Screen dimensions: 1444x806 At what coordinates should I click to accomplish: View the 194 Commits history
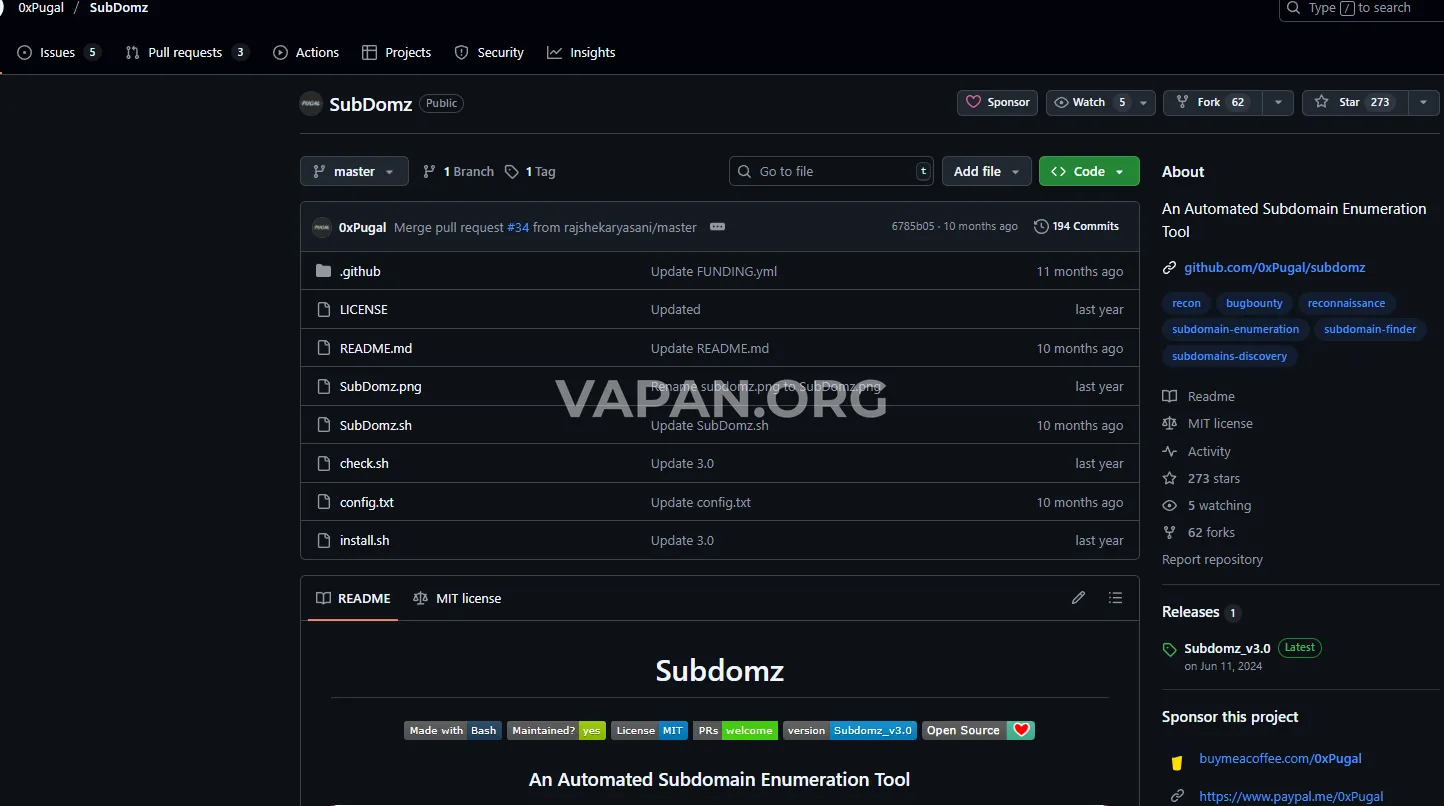point(1076,226)
